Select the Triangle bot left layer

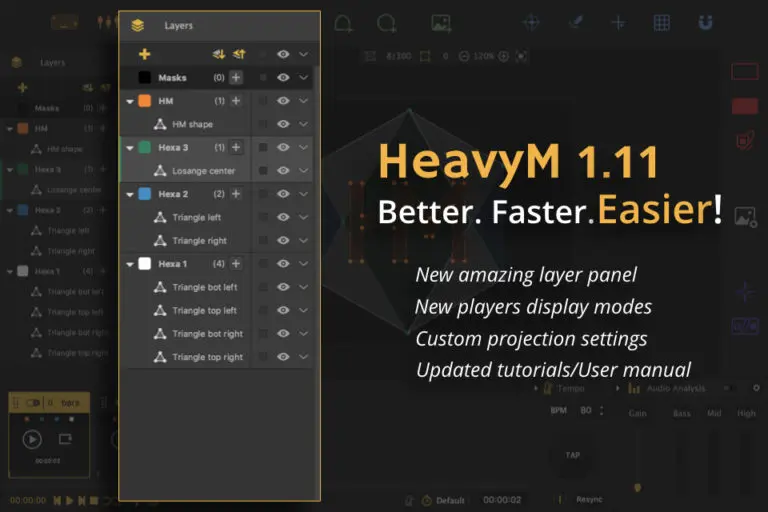[x=217, y=287]
